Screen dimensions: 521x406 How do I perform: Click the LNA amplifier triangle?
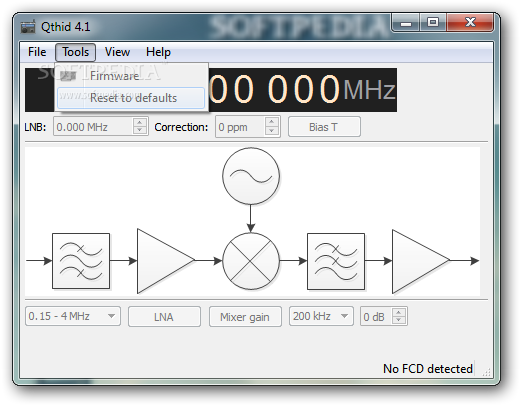tap(160, 261)
